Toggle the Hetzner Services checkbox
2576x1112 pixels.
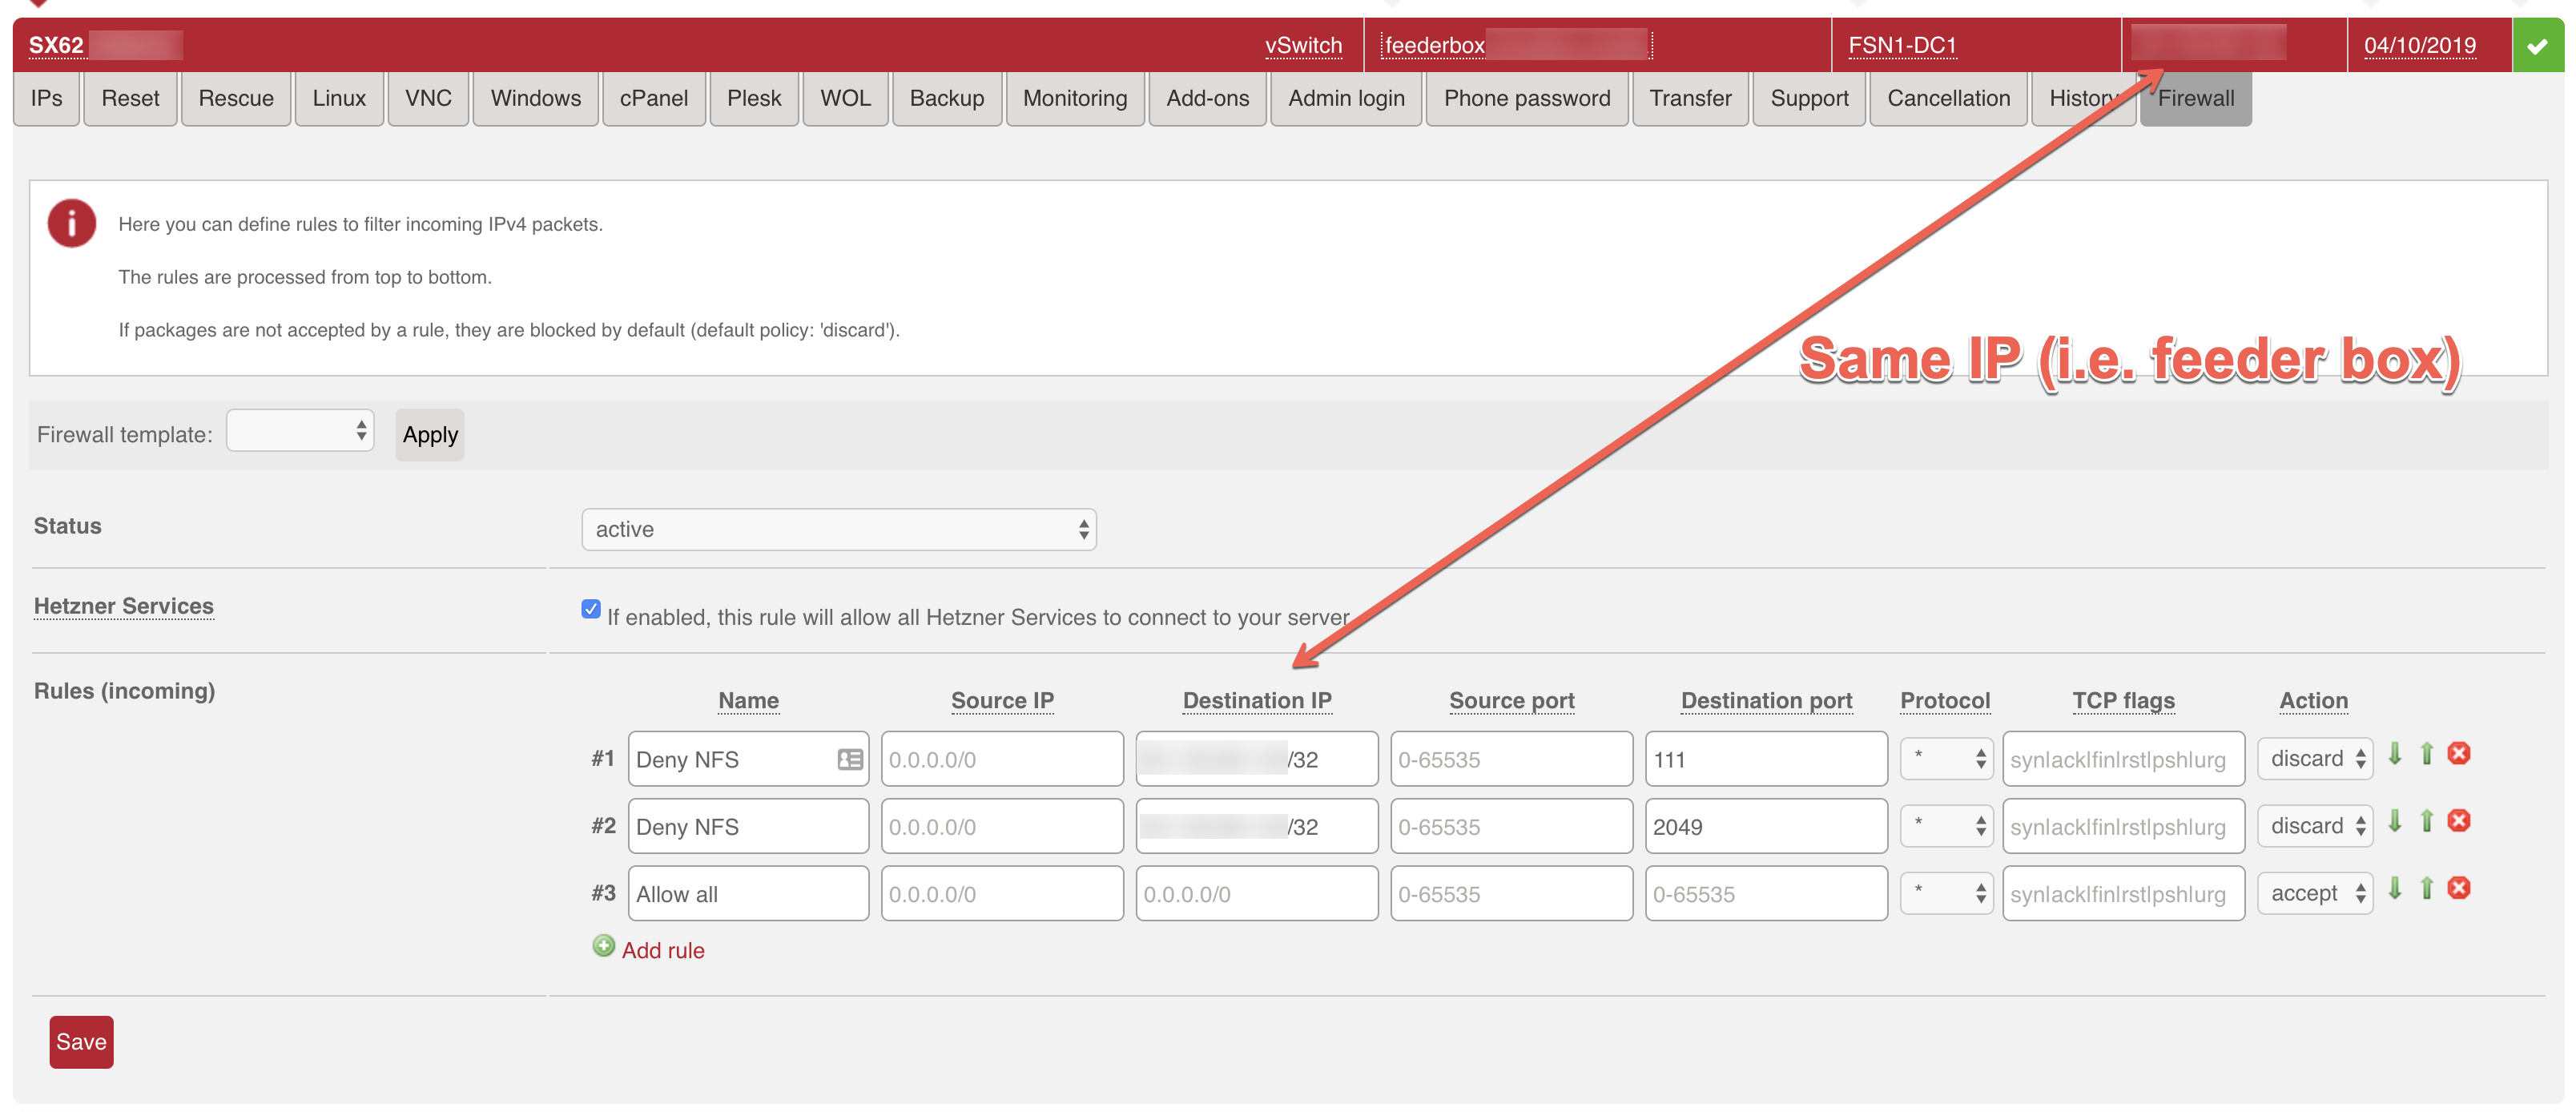coord(591,609)
